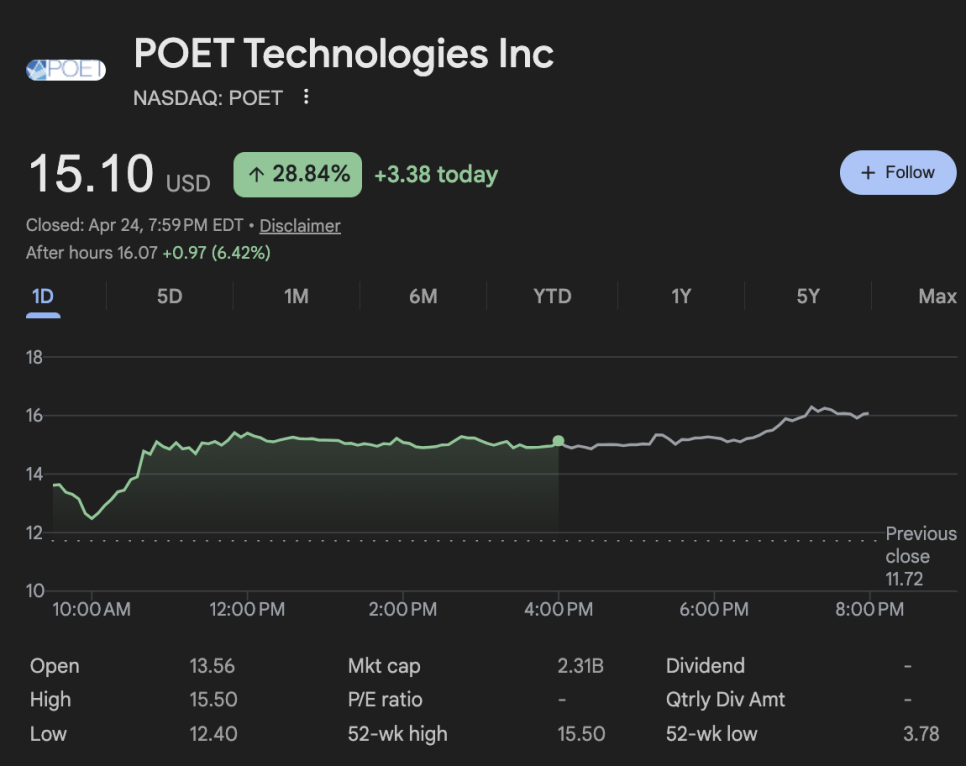Click the Follow button
The height and width of the screenshot is (766, 966).
click(897, 173)
